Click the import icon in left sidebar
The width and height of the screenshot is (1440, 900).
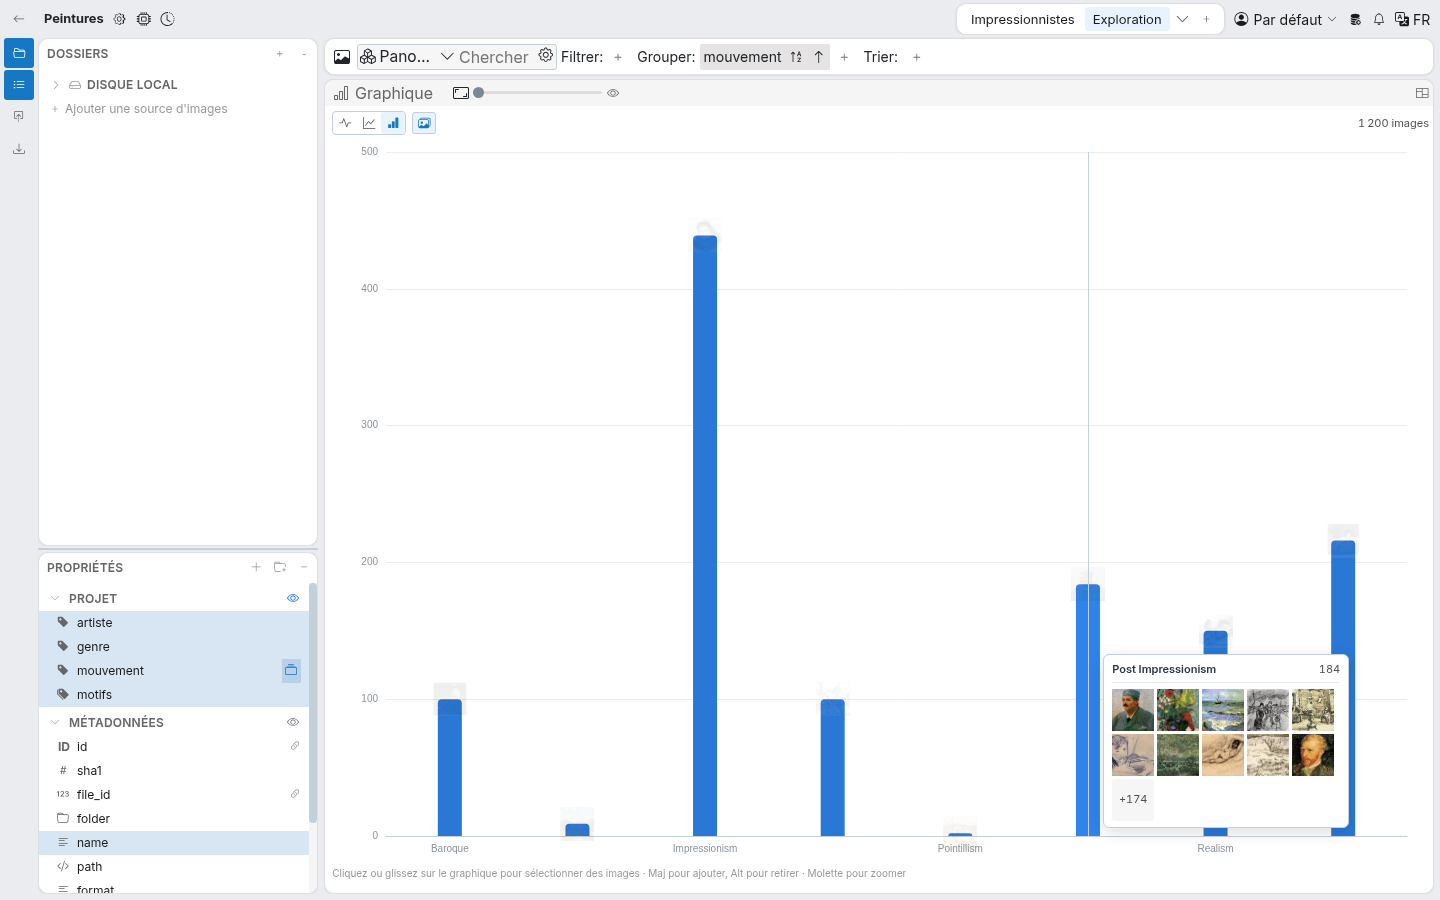click(19, 116)
